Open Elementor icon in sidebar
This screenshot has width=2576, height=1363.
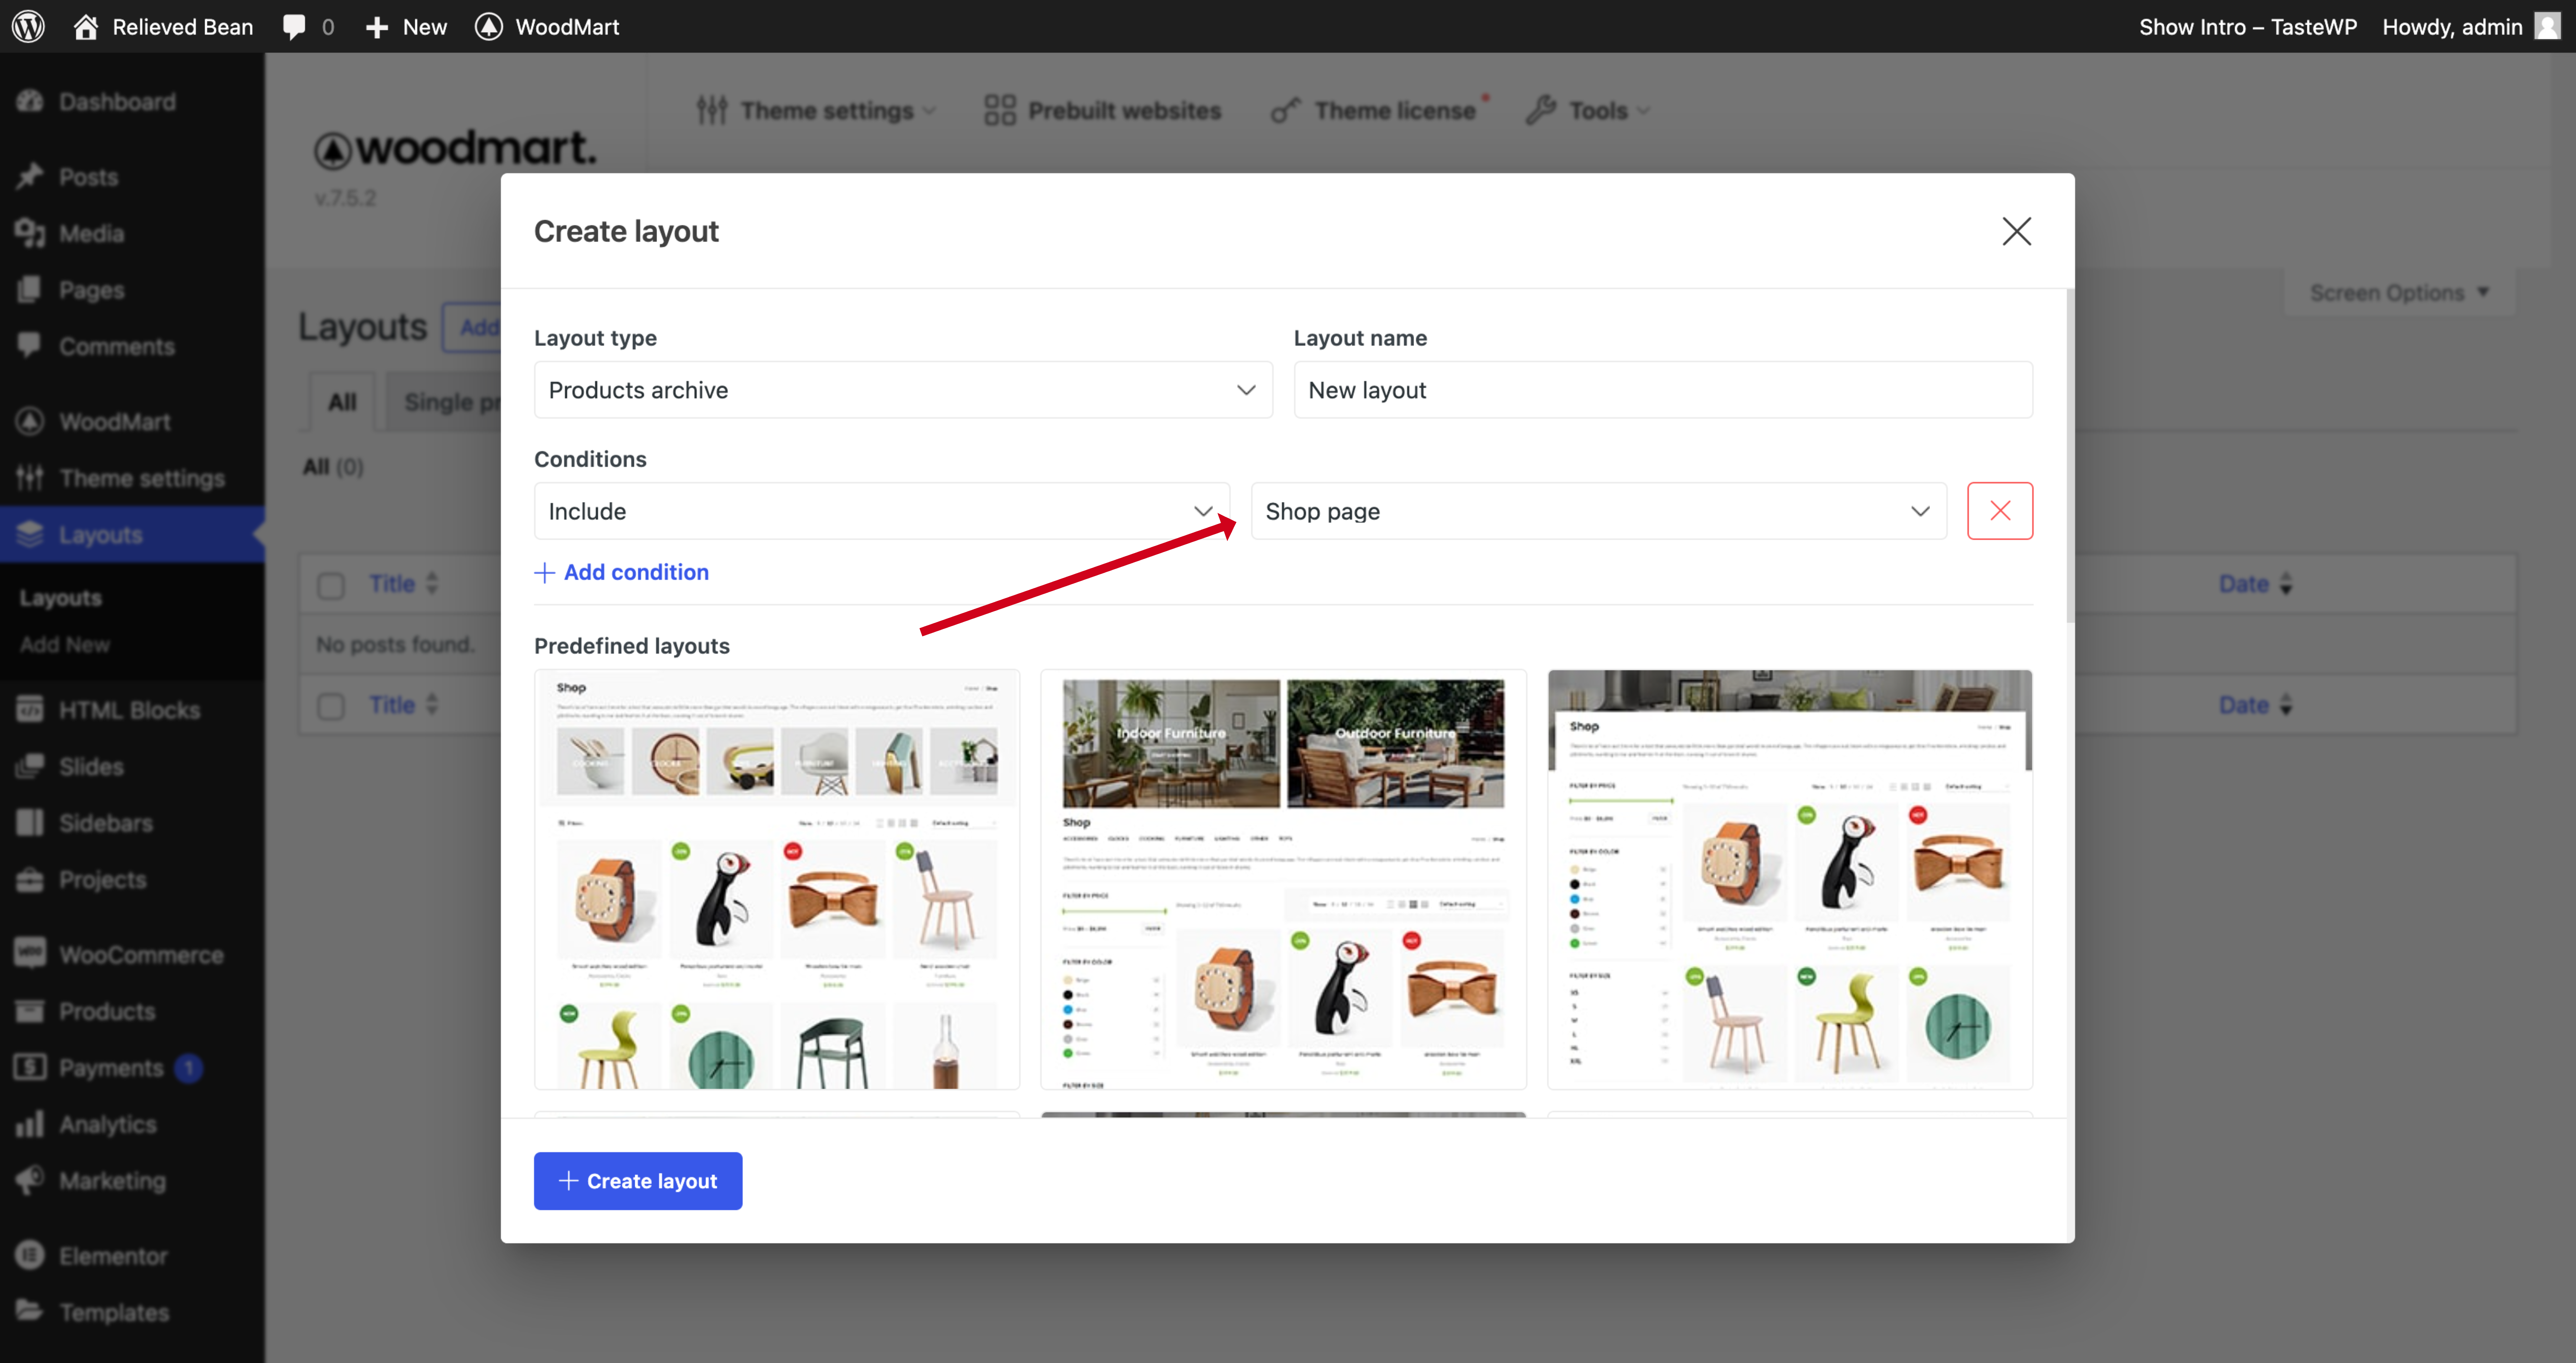30,1255
